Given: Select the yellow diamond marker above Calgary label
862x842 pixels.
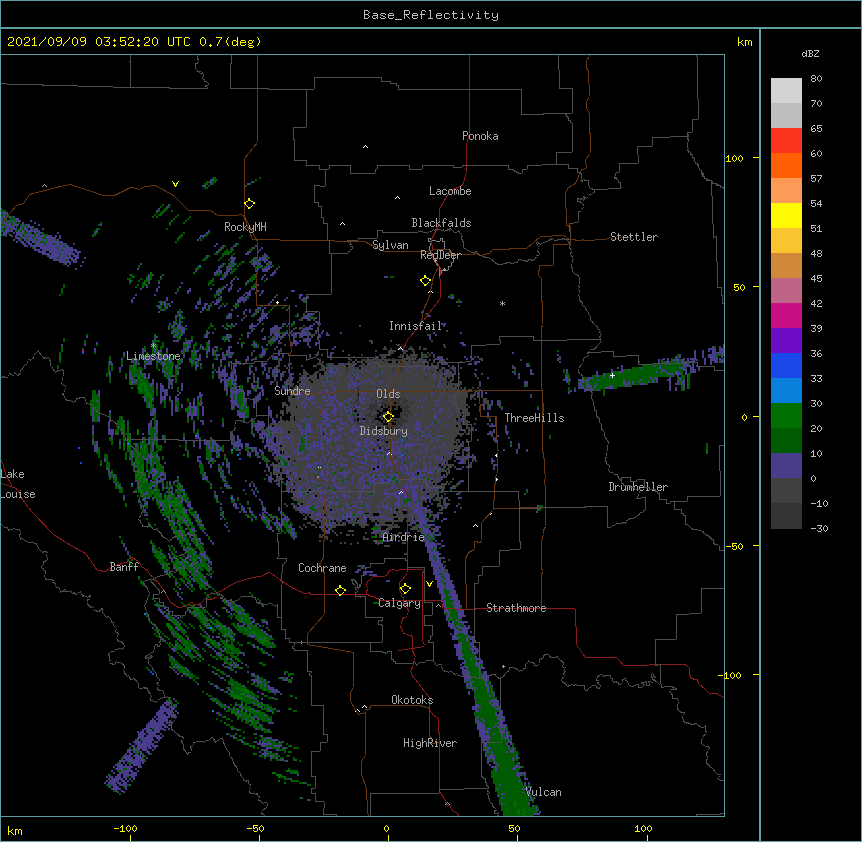Looking at the screenshot, I should tap(405, 589).
